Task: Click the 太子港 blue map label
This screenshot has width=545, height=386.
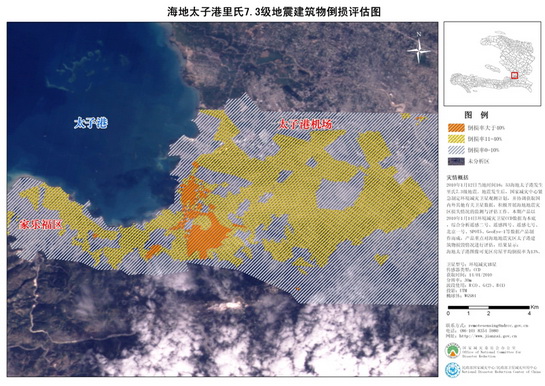Action: pos(91,123)
